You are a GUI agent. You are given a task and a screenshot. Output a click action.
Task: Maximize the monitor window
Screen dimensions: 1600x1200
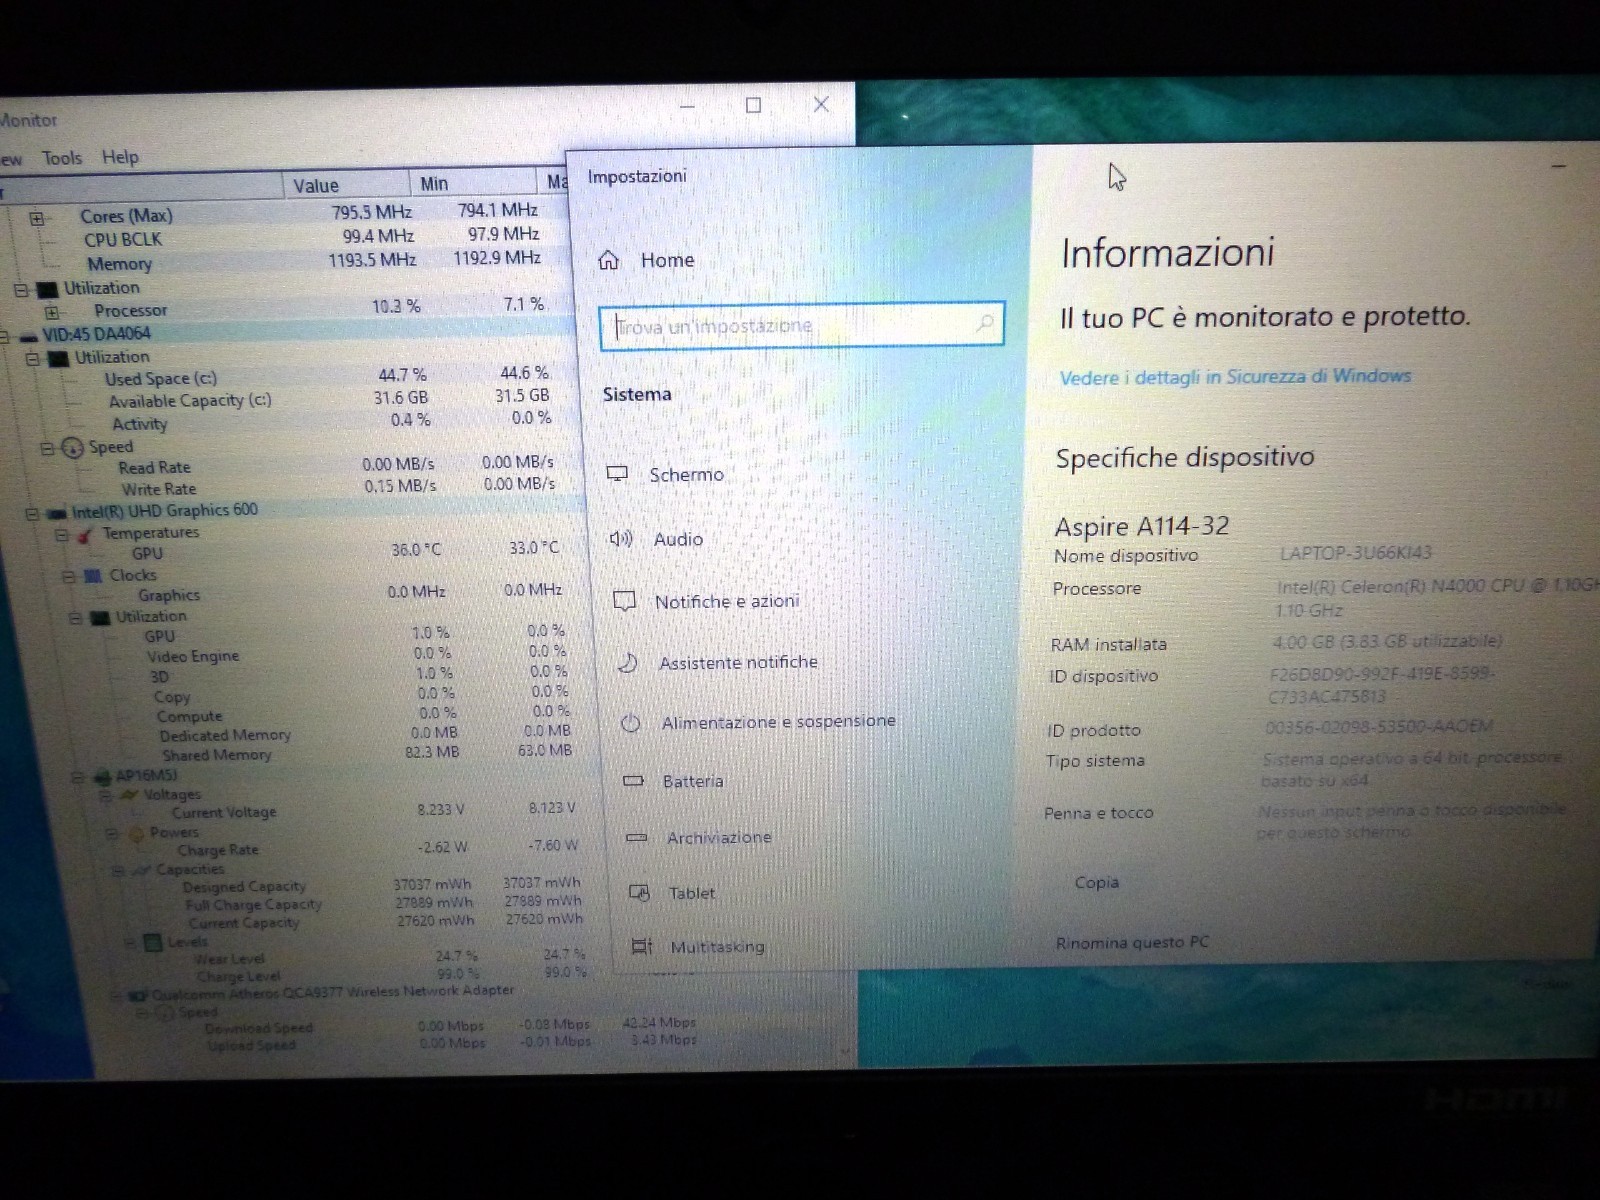point(754,105)
